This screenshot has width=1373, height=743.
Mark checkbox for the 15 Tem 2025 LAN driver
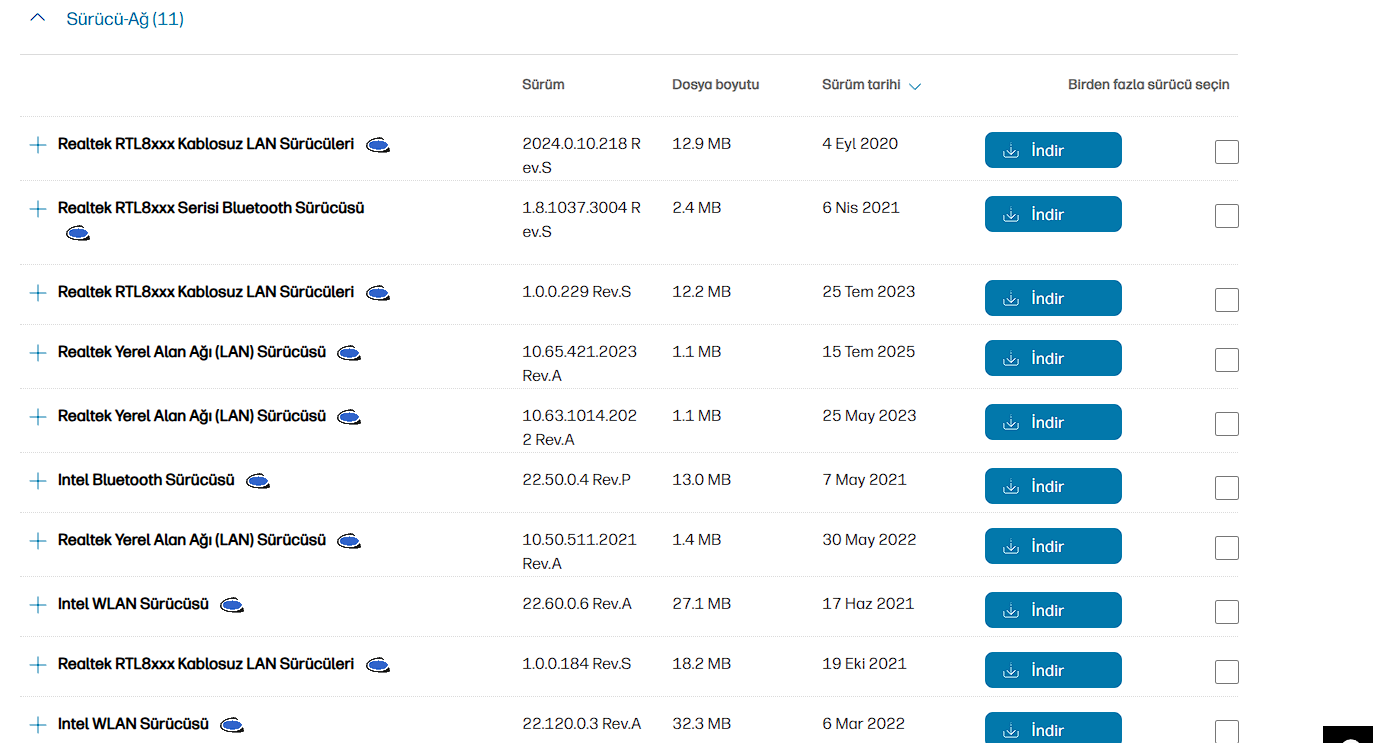[1227, 360]
